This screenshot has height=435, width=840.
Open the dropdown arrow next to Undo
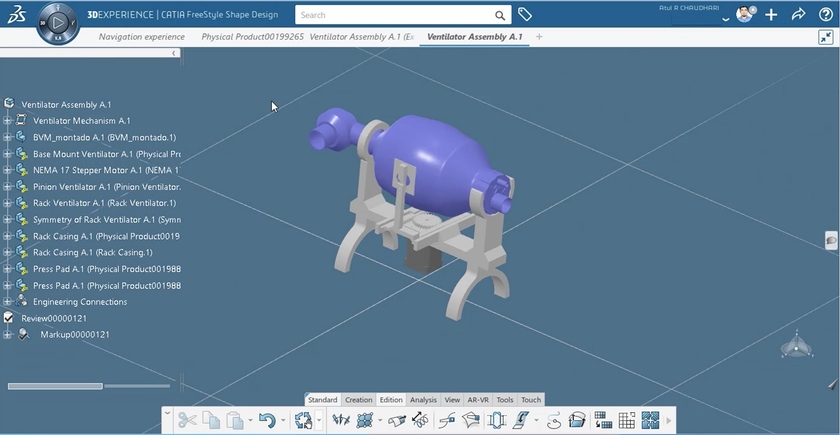pos(283,421)
